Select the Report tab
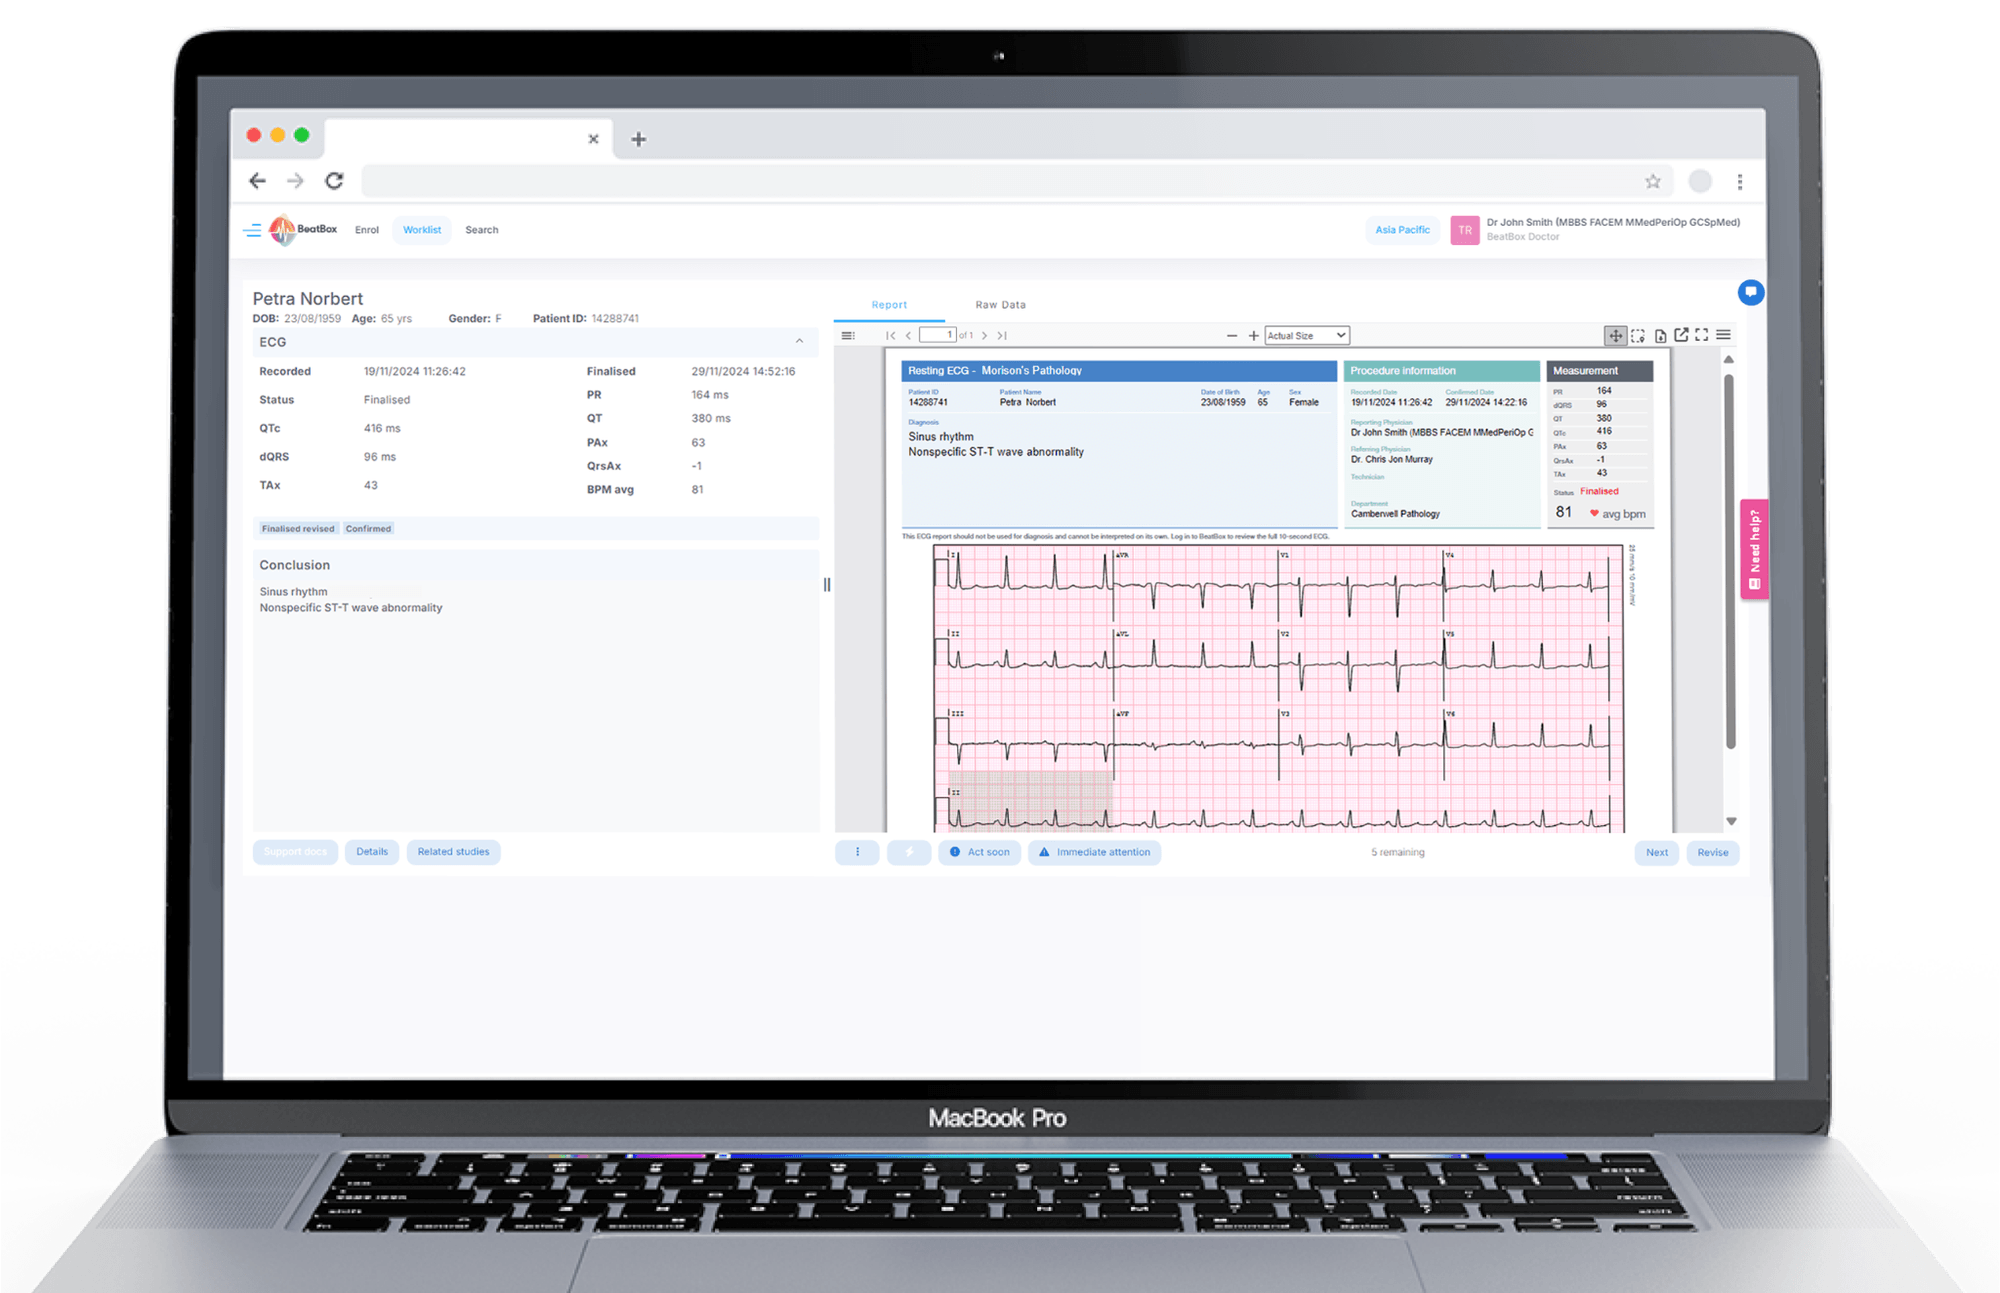Screen dimensions: 2000x1293 [x=889, y=305]
